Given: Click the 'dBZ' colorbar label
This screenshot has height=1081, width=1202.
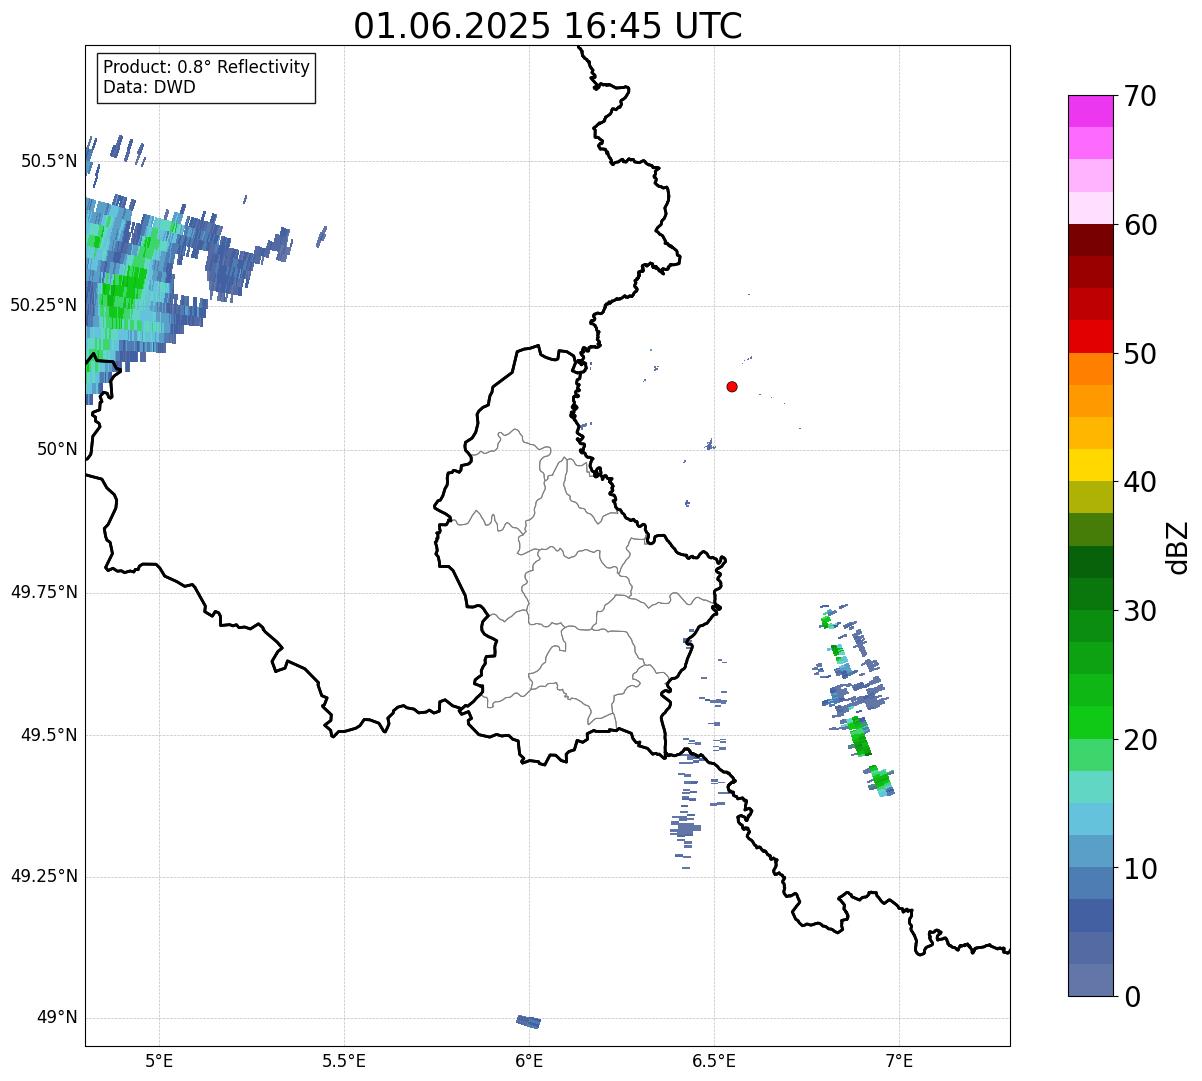Looking at the screenshot, I should (1177, 547).
